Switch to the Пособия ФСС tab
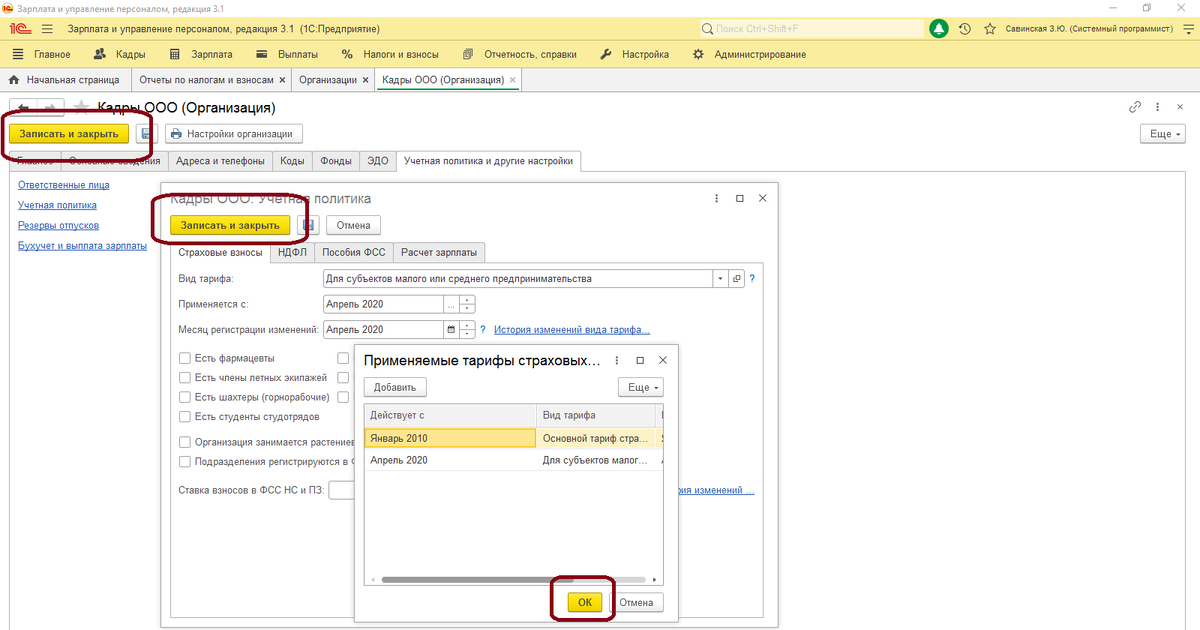This screenshot has width=1200, height=630. click(x=352, y=252)
